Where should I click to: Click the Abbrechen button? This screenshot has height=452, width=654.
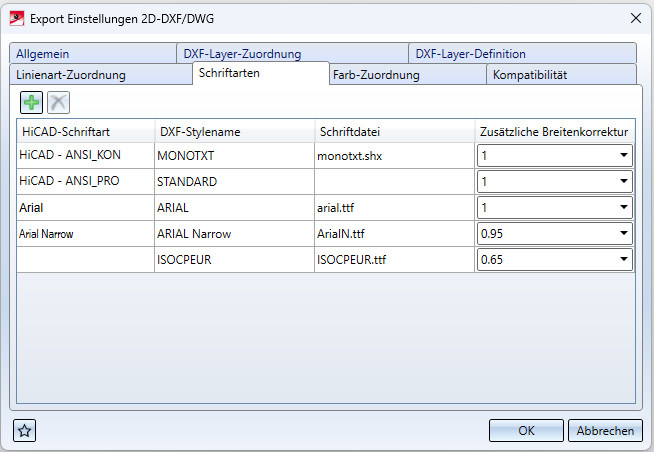click(606, 430)
